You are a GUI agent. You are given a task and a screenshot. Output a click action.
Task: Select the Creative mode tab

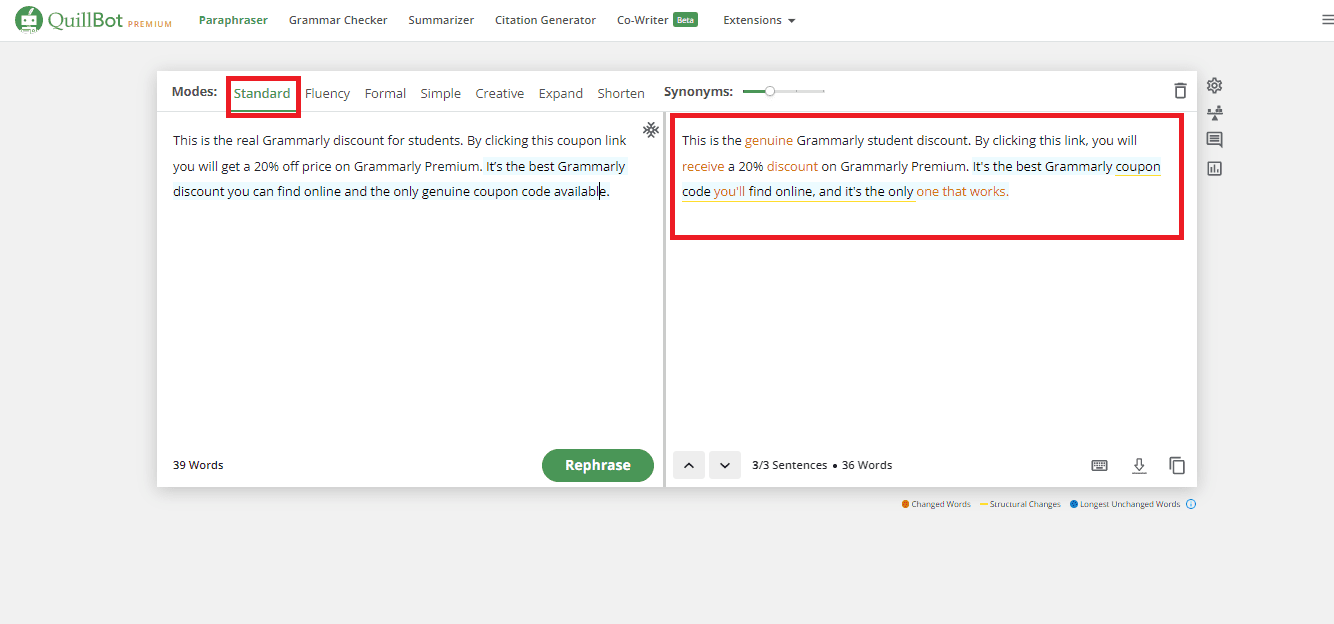[500, 93]
